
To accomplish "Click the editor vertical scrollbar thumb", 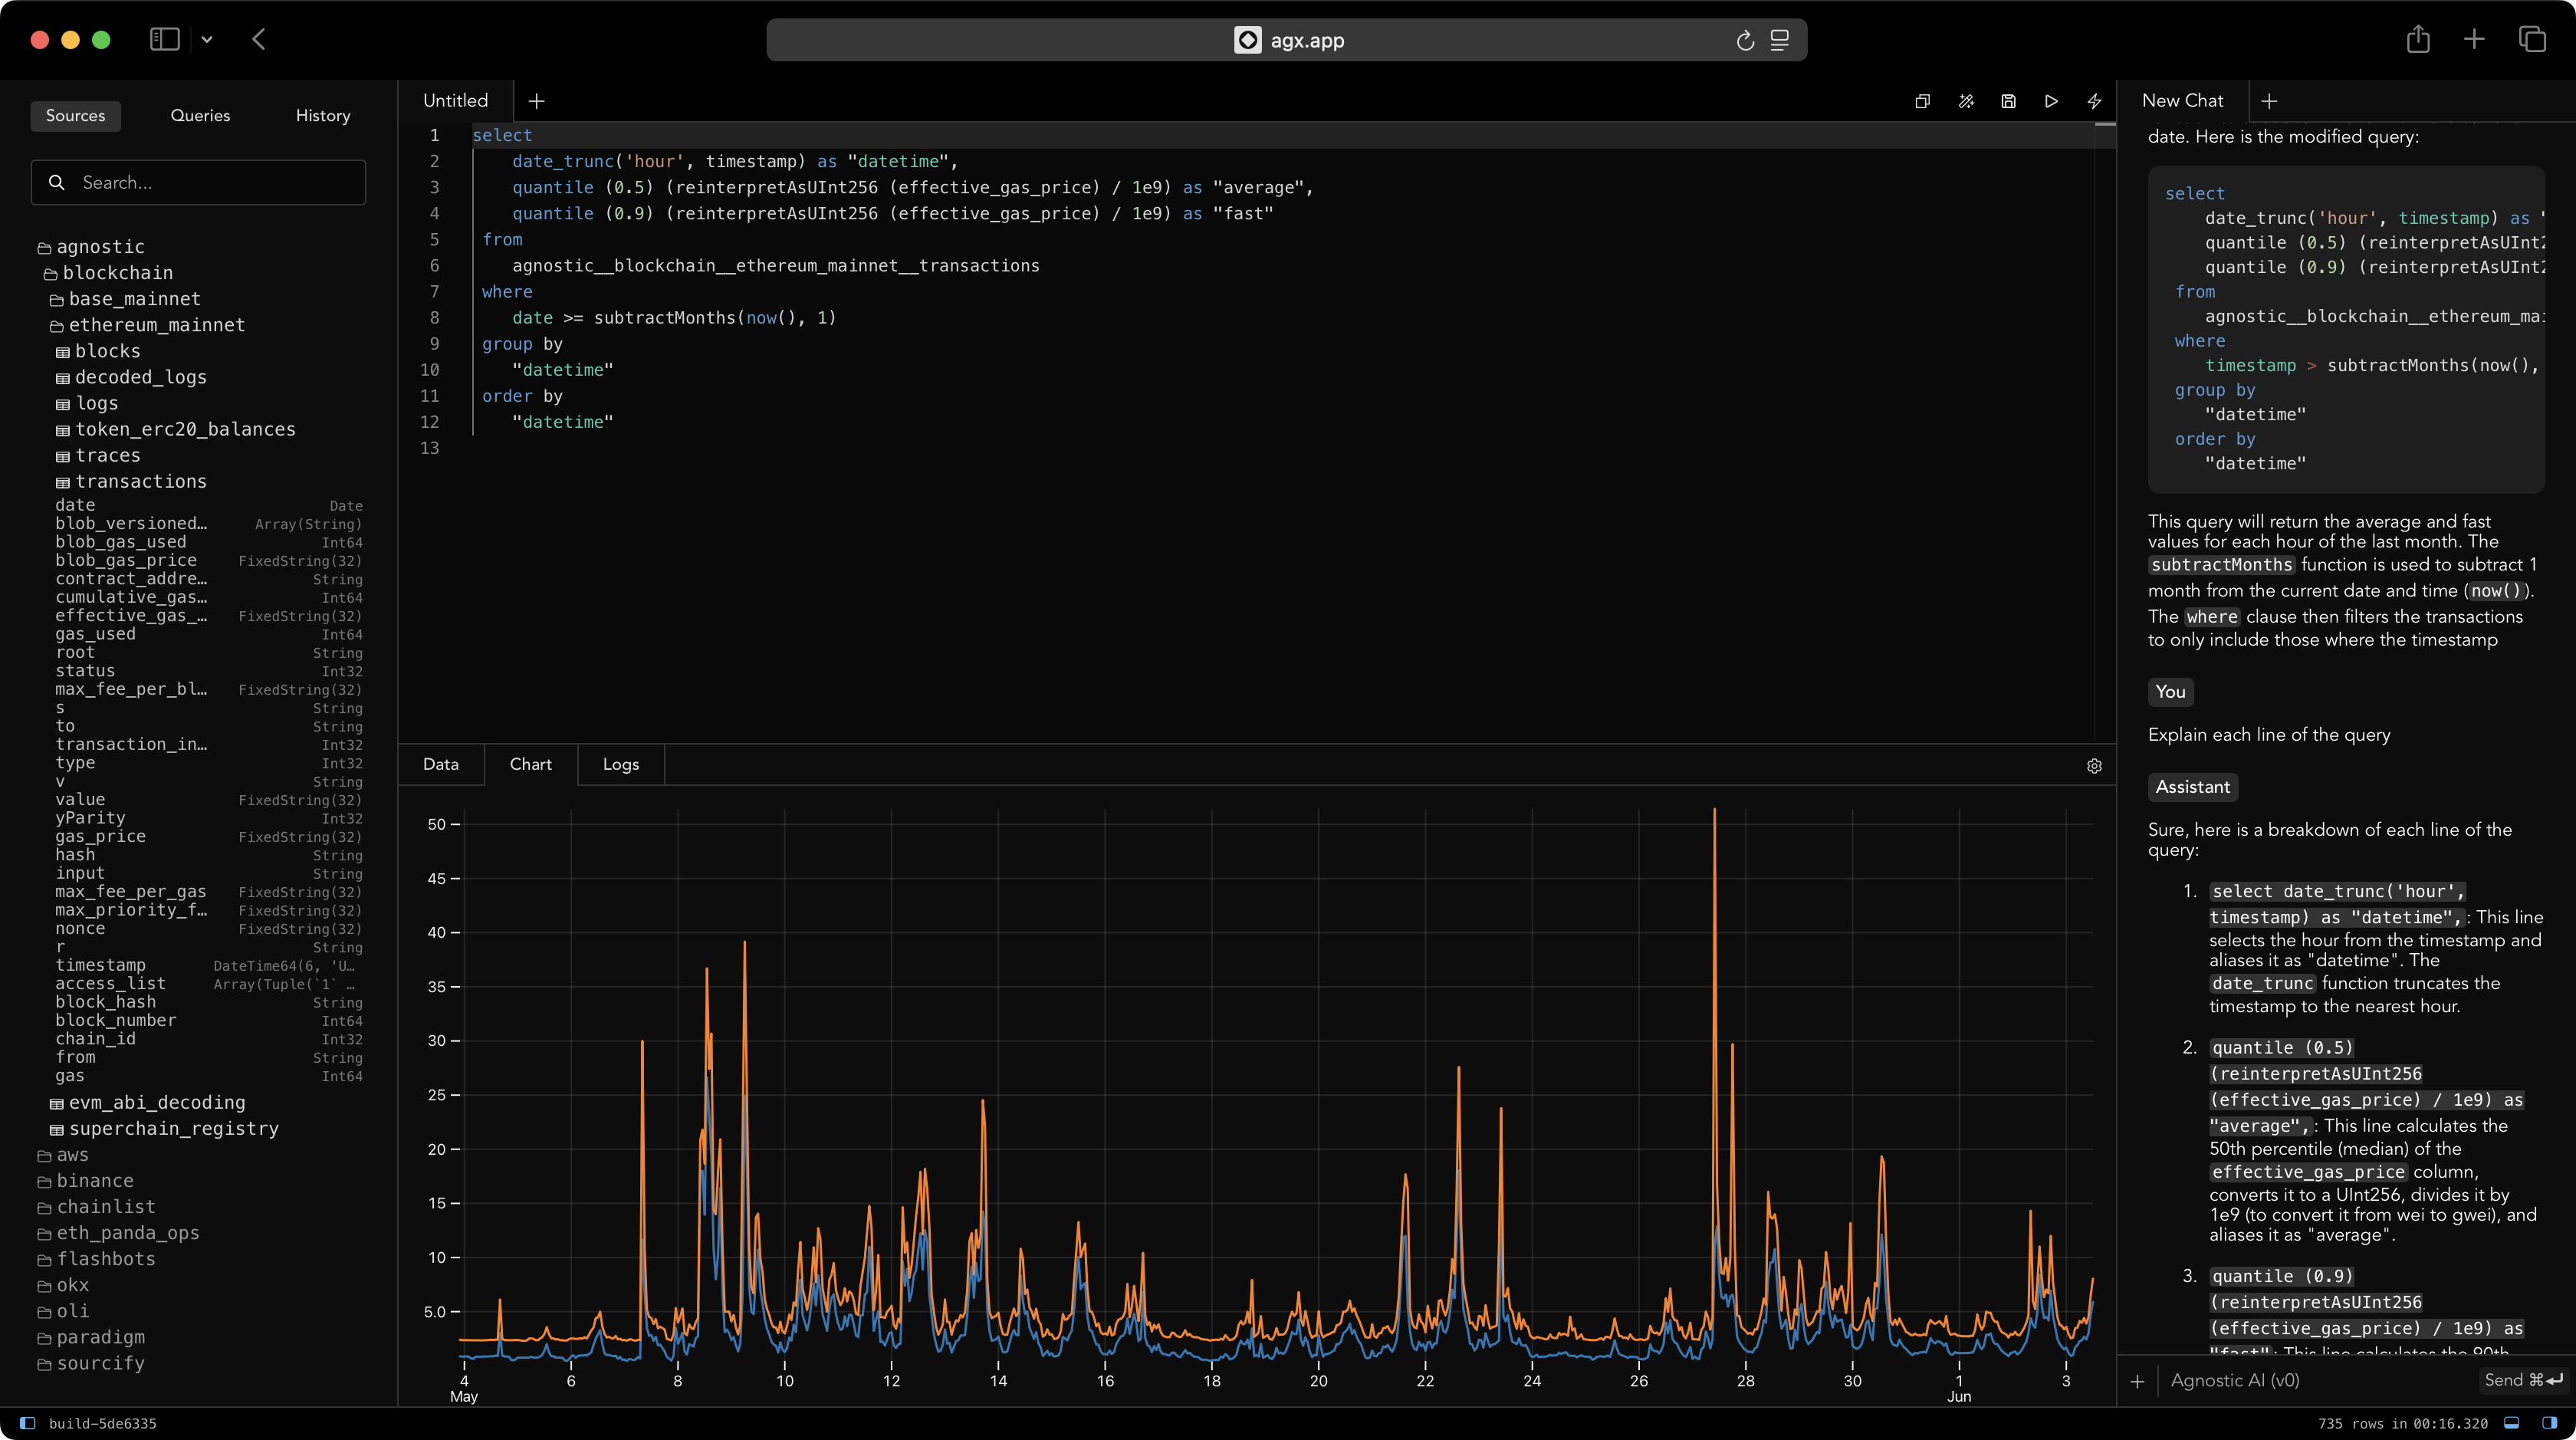I will pyautogui.click(x=2105, y=125).
